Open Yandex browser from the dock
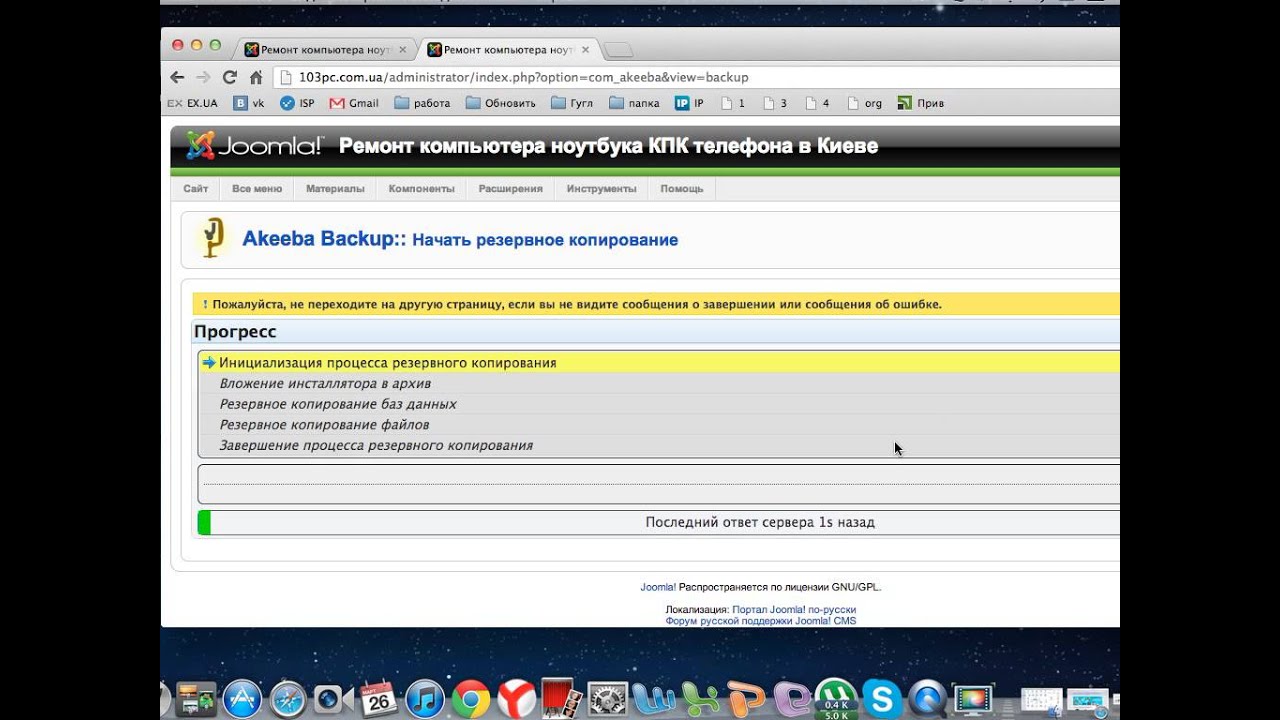The height and width of the screenshot is (720, 1280). [517, 699]
